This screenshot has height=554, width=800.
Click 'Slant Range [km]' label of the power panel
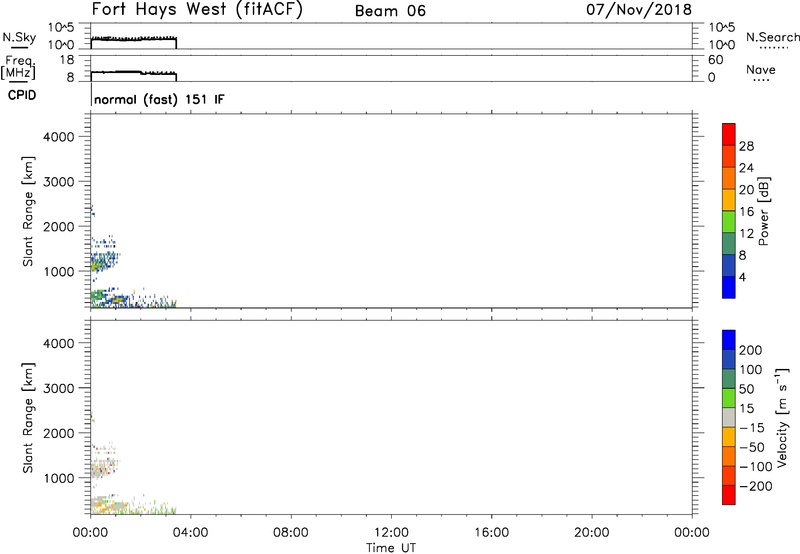coord(28,211)
